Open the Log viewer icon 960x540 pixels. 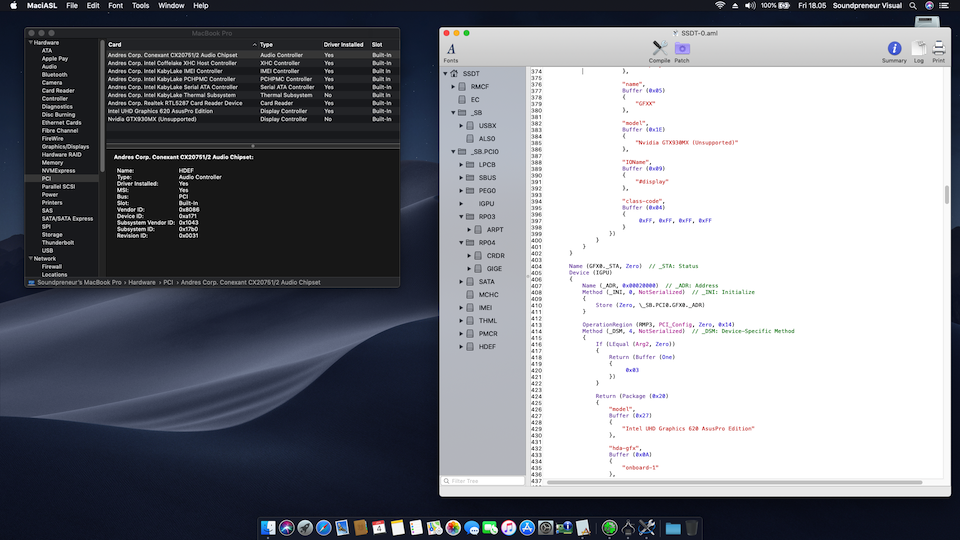[918, 50]
